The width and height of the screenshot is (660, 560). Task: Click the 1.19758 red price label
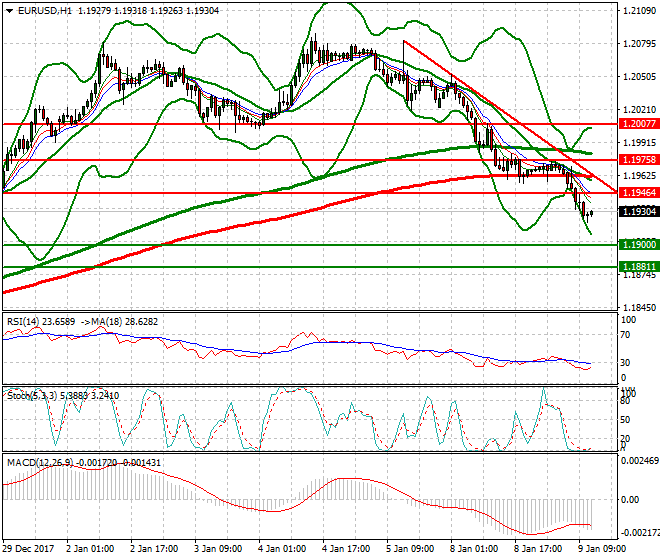point(636,159)
